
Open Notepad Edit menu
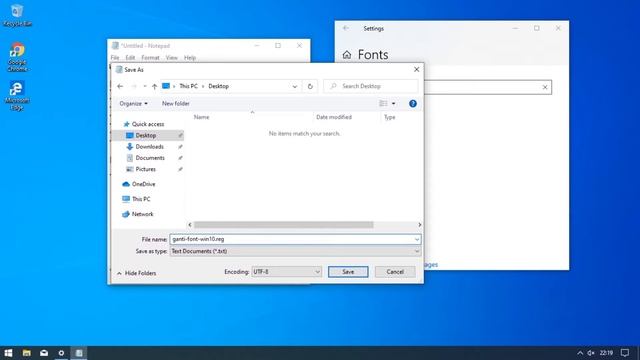[130, 58]
